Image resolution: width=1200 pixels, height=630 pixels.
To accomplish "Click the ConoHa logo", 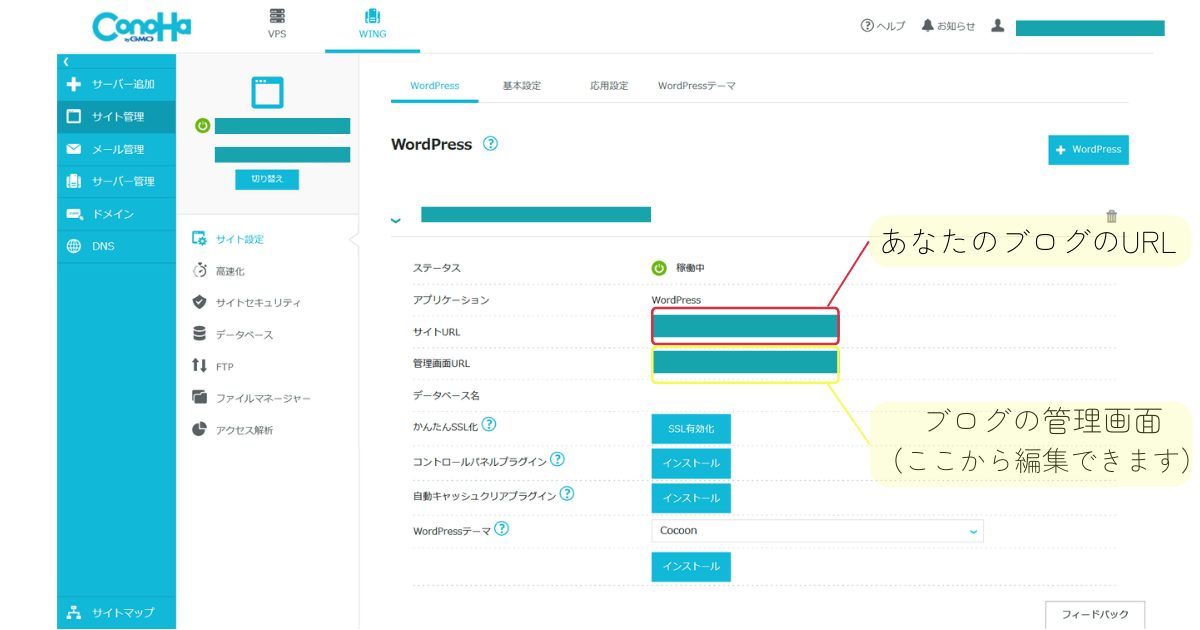I will [141, 27].
